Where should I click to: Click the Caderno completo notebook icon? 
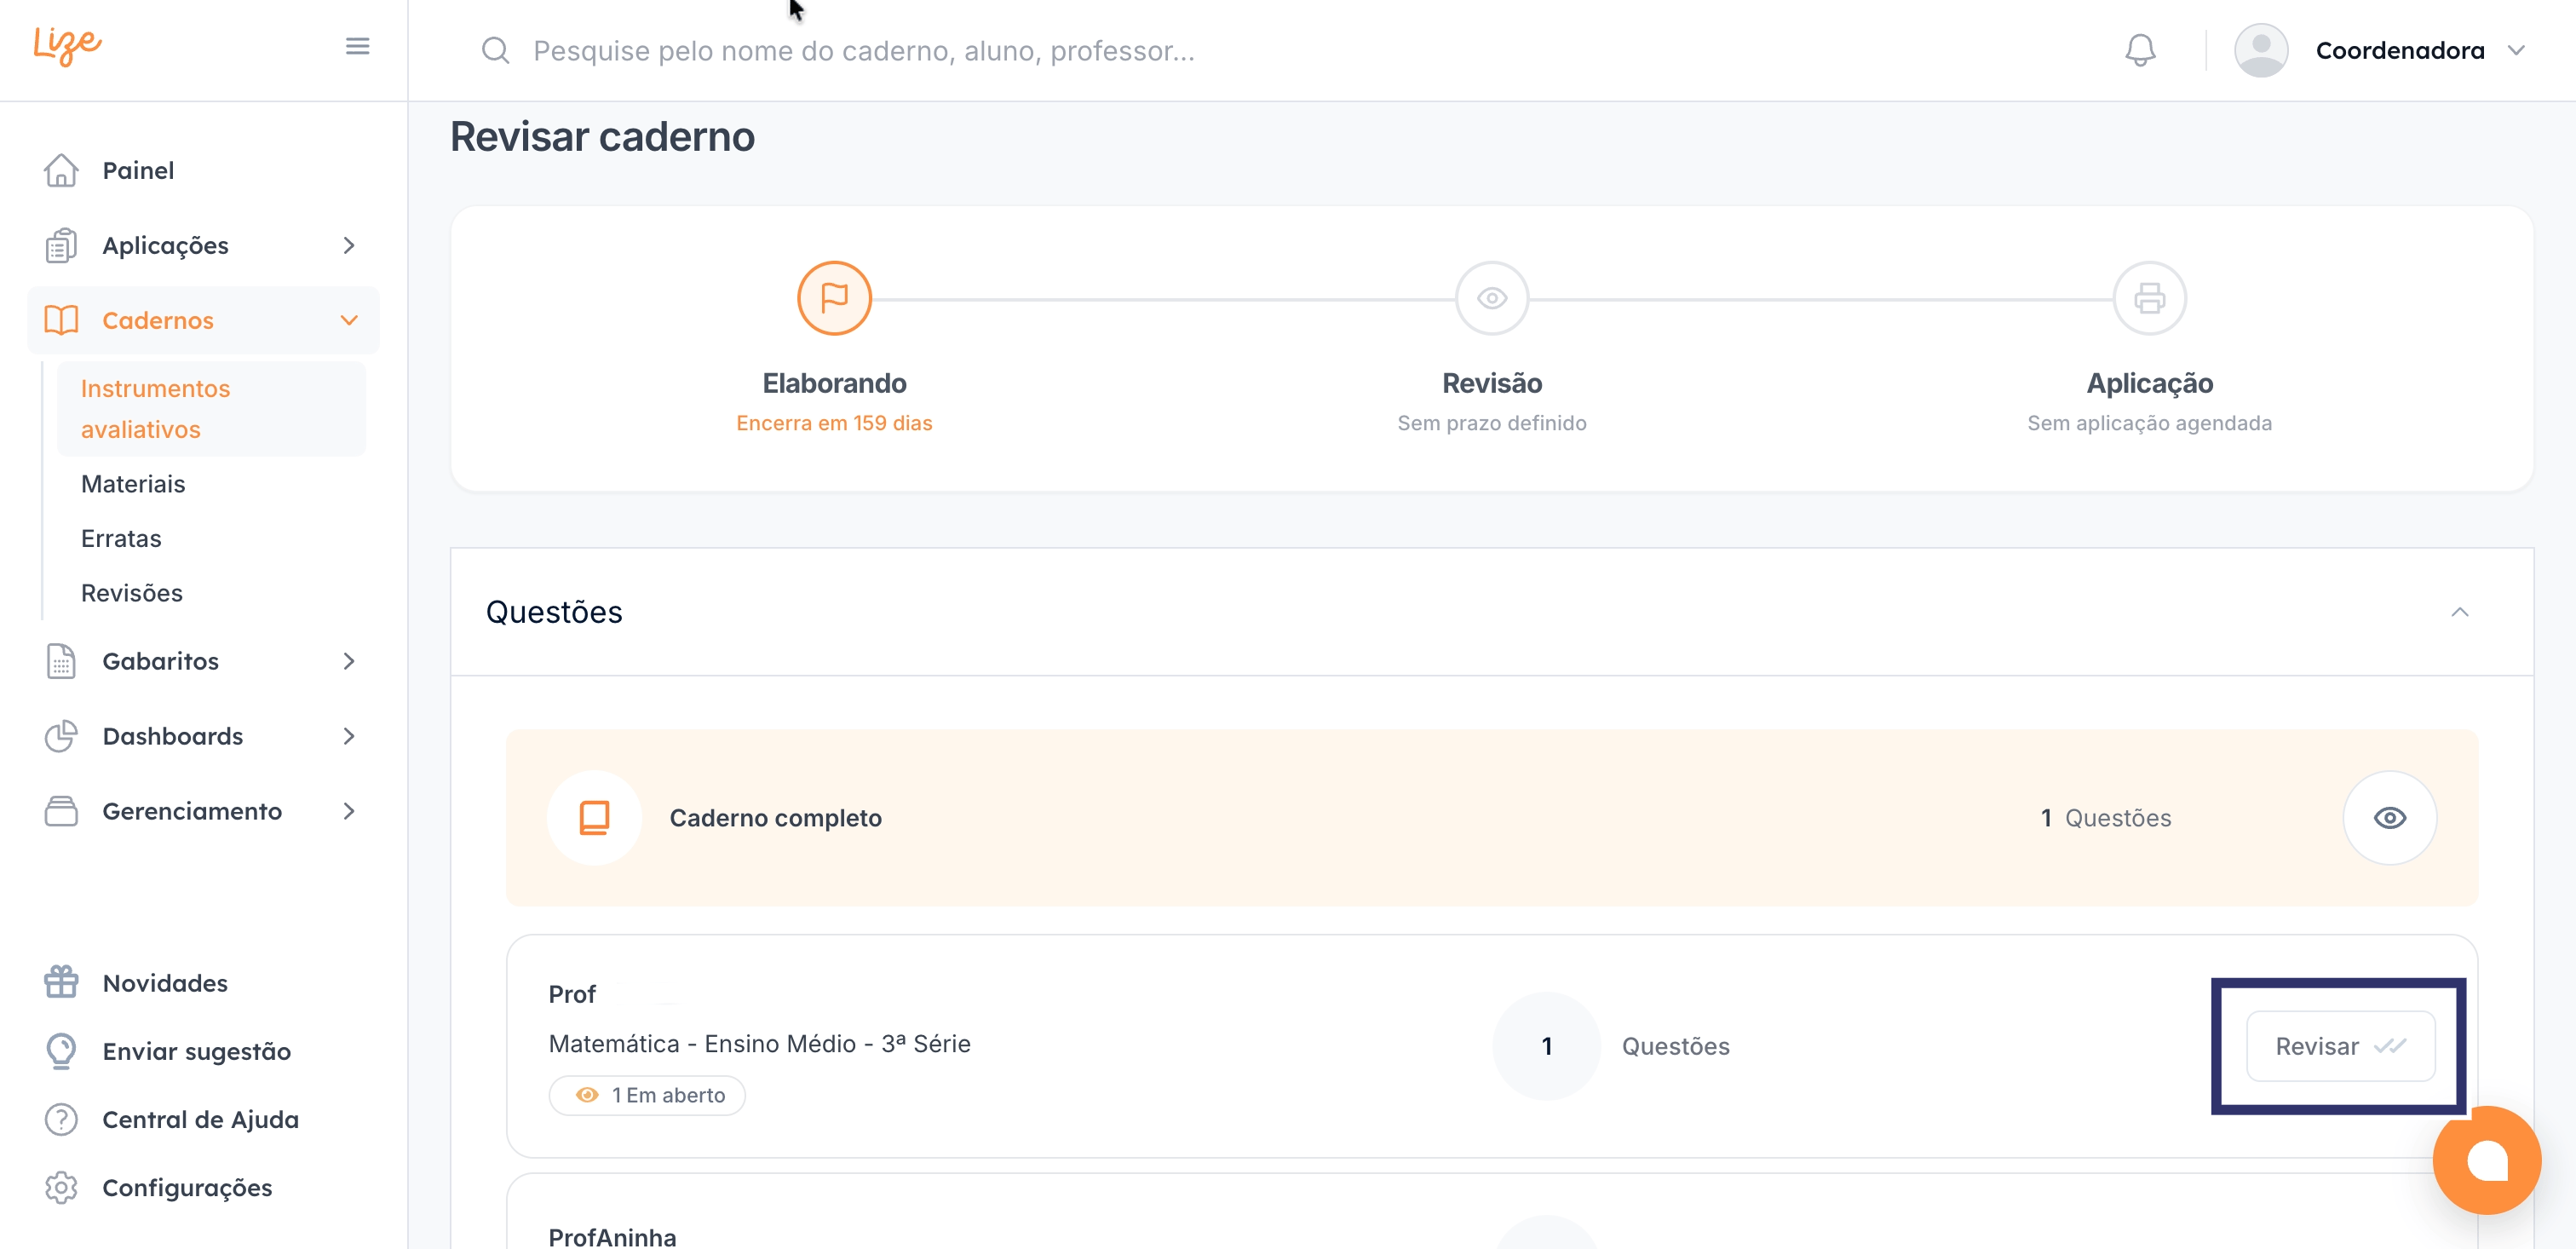point(594,818)
